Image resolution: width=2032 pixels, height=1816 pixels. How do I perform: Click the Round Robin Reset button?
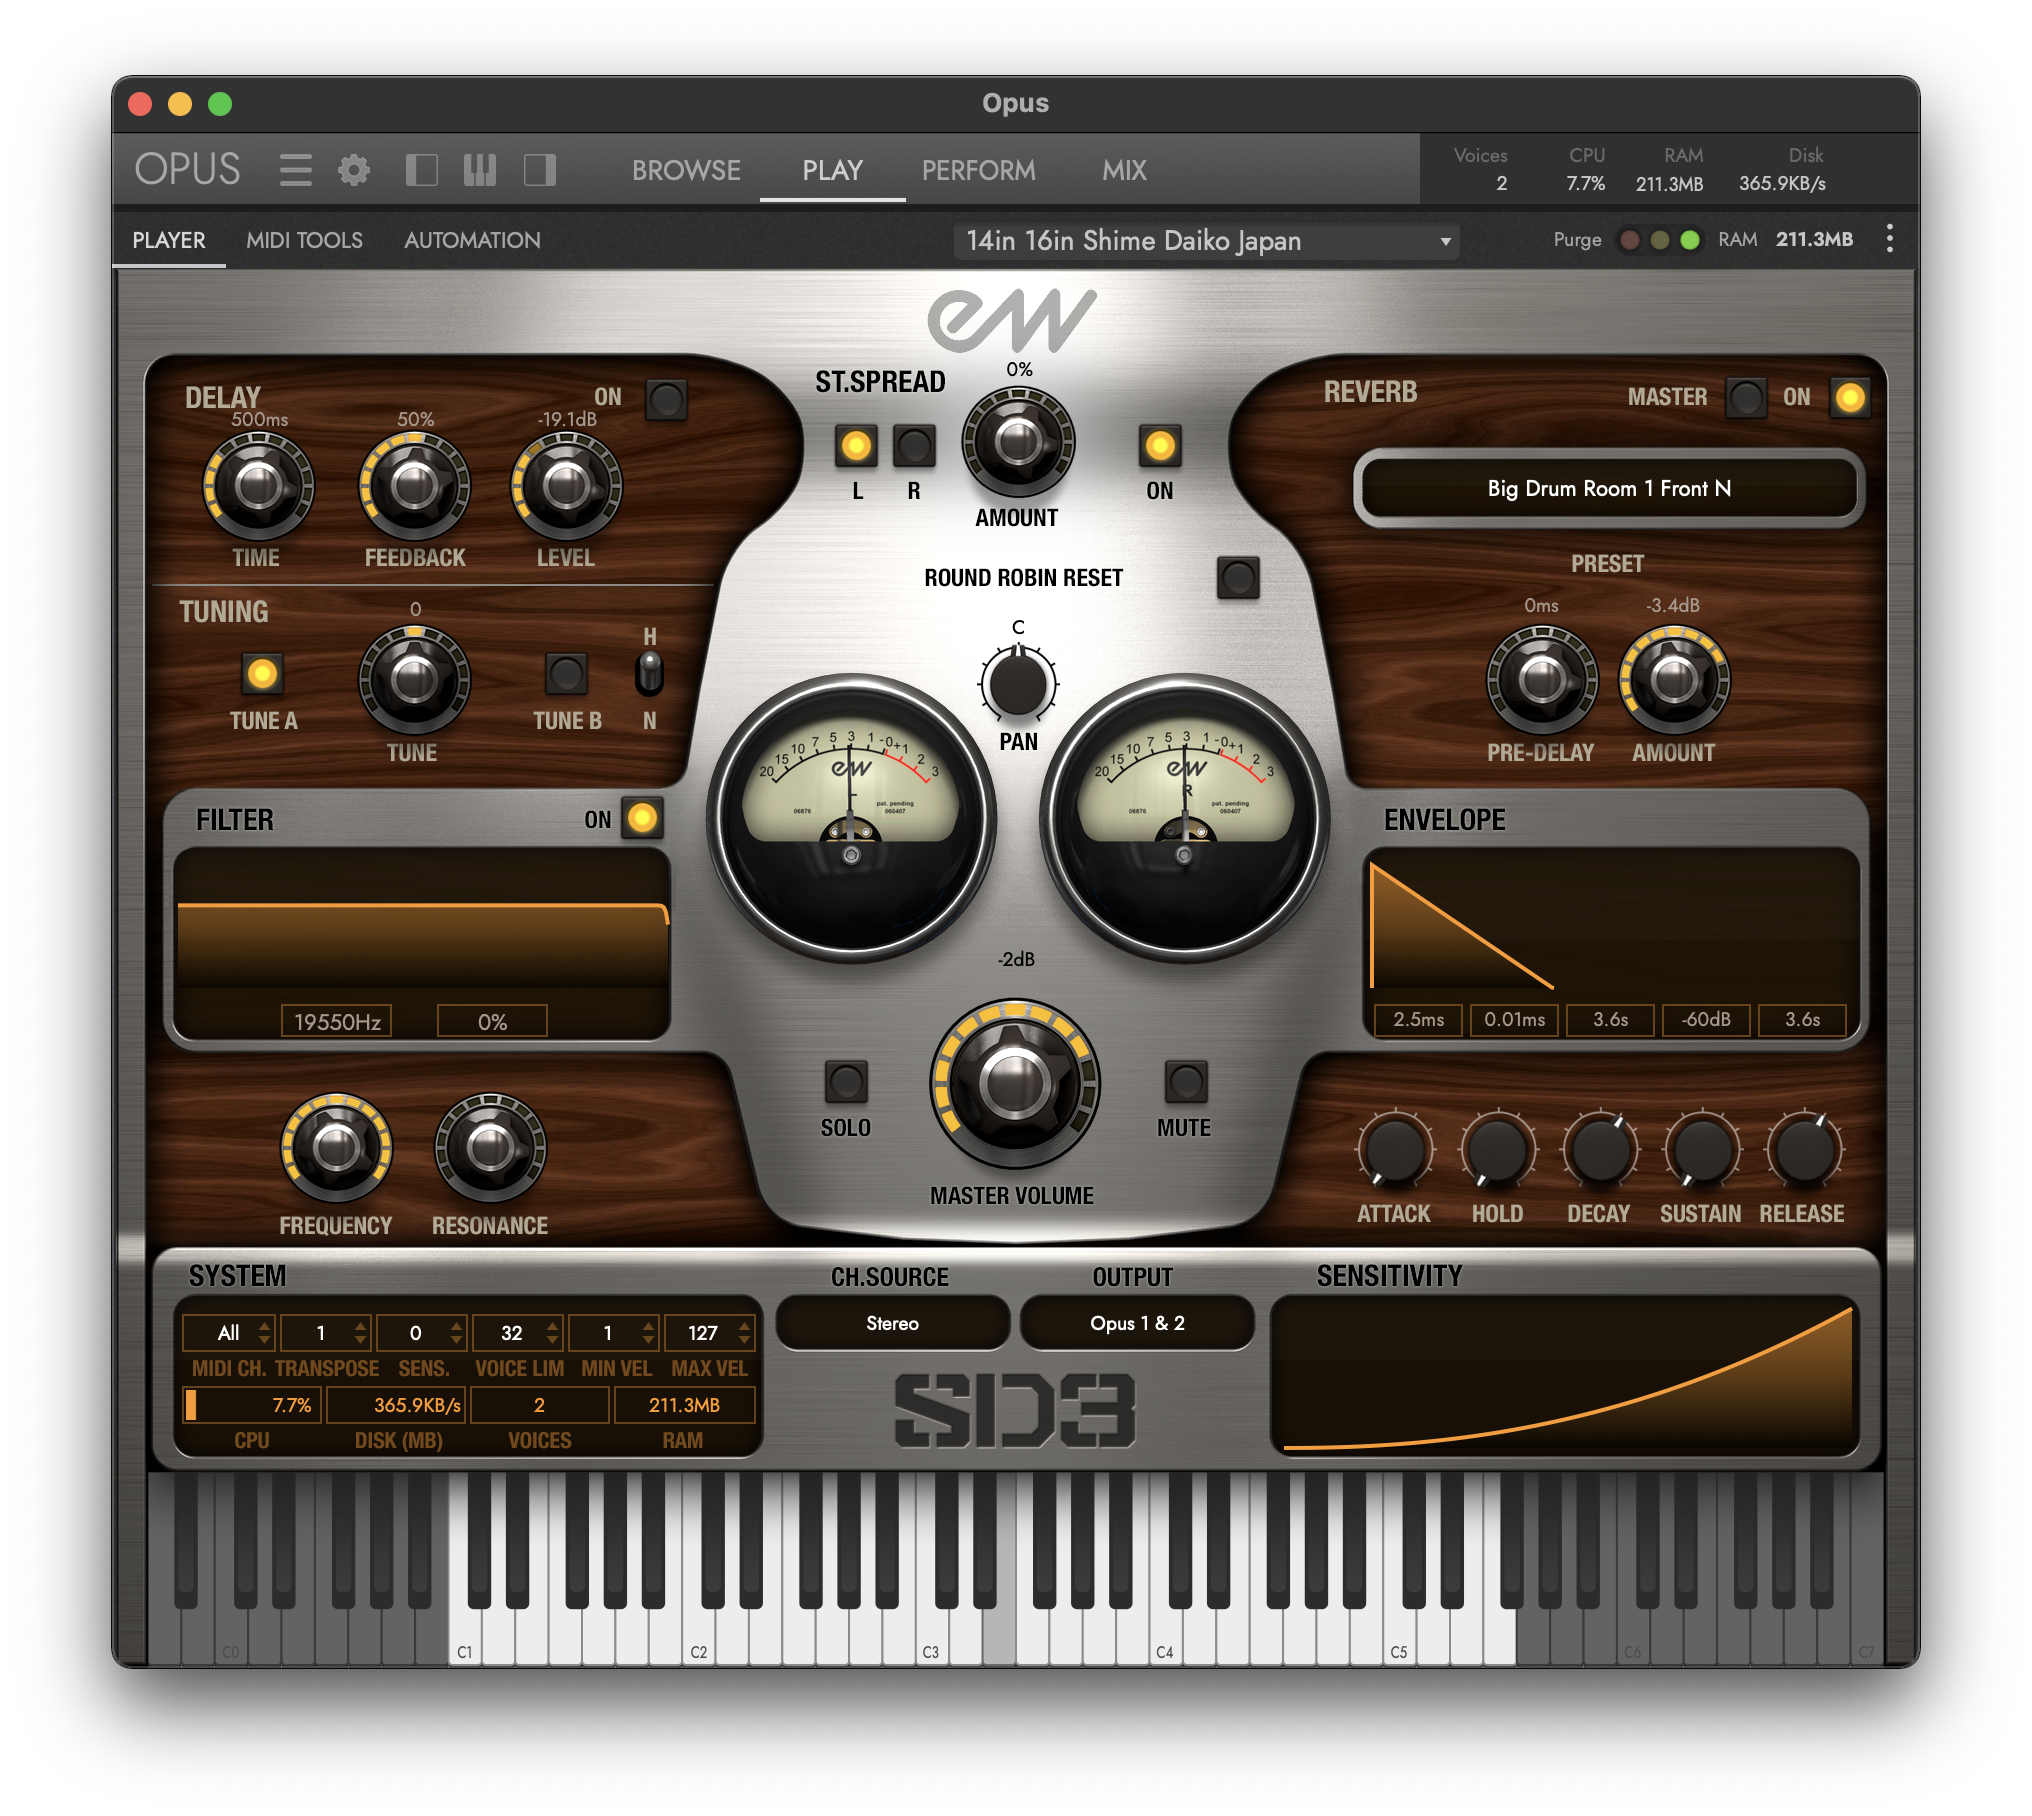click(1237, 577)
